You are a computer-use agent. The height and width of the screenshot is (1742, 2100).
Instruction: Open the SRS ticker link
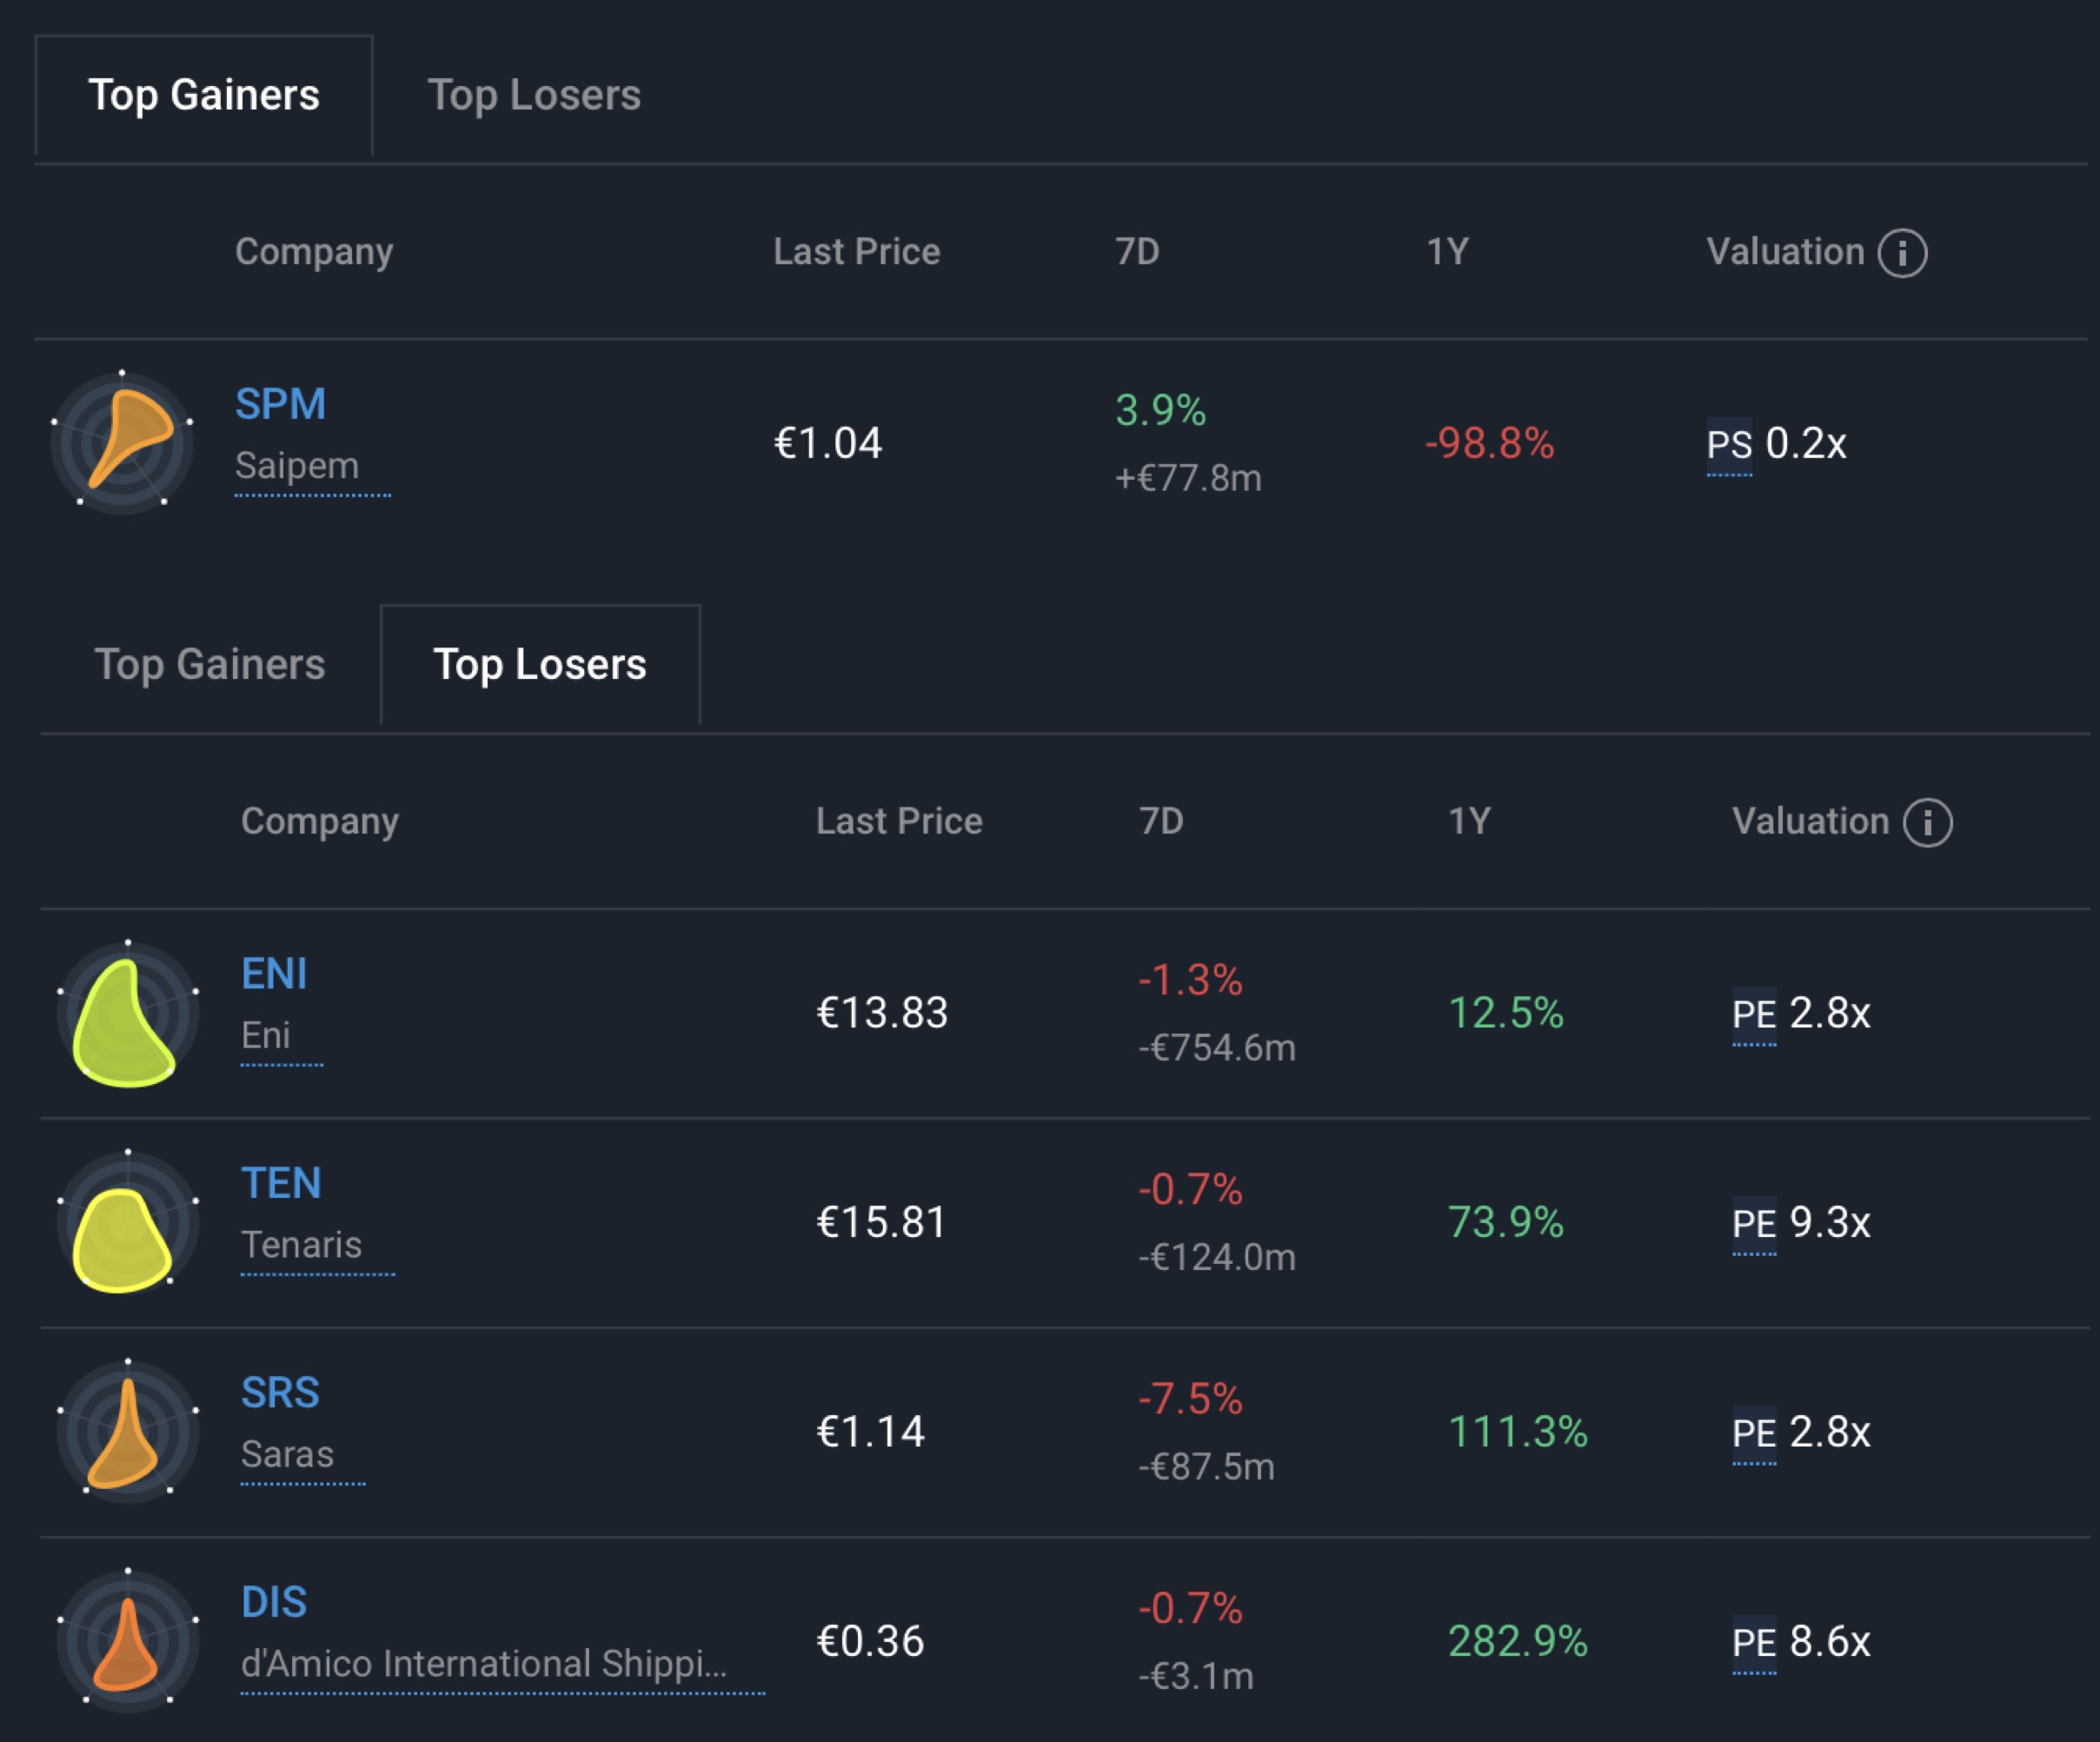280,1392
